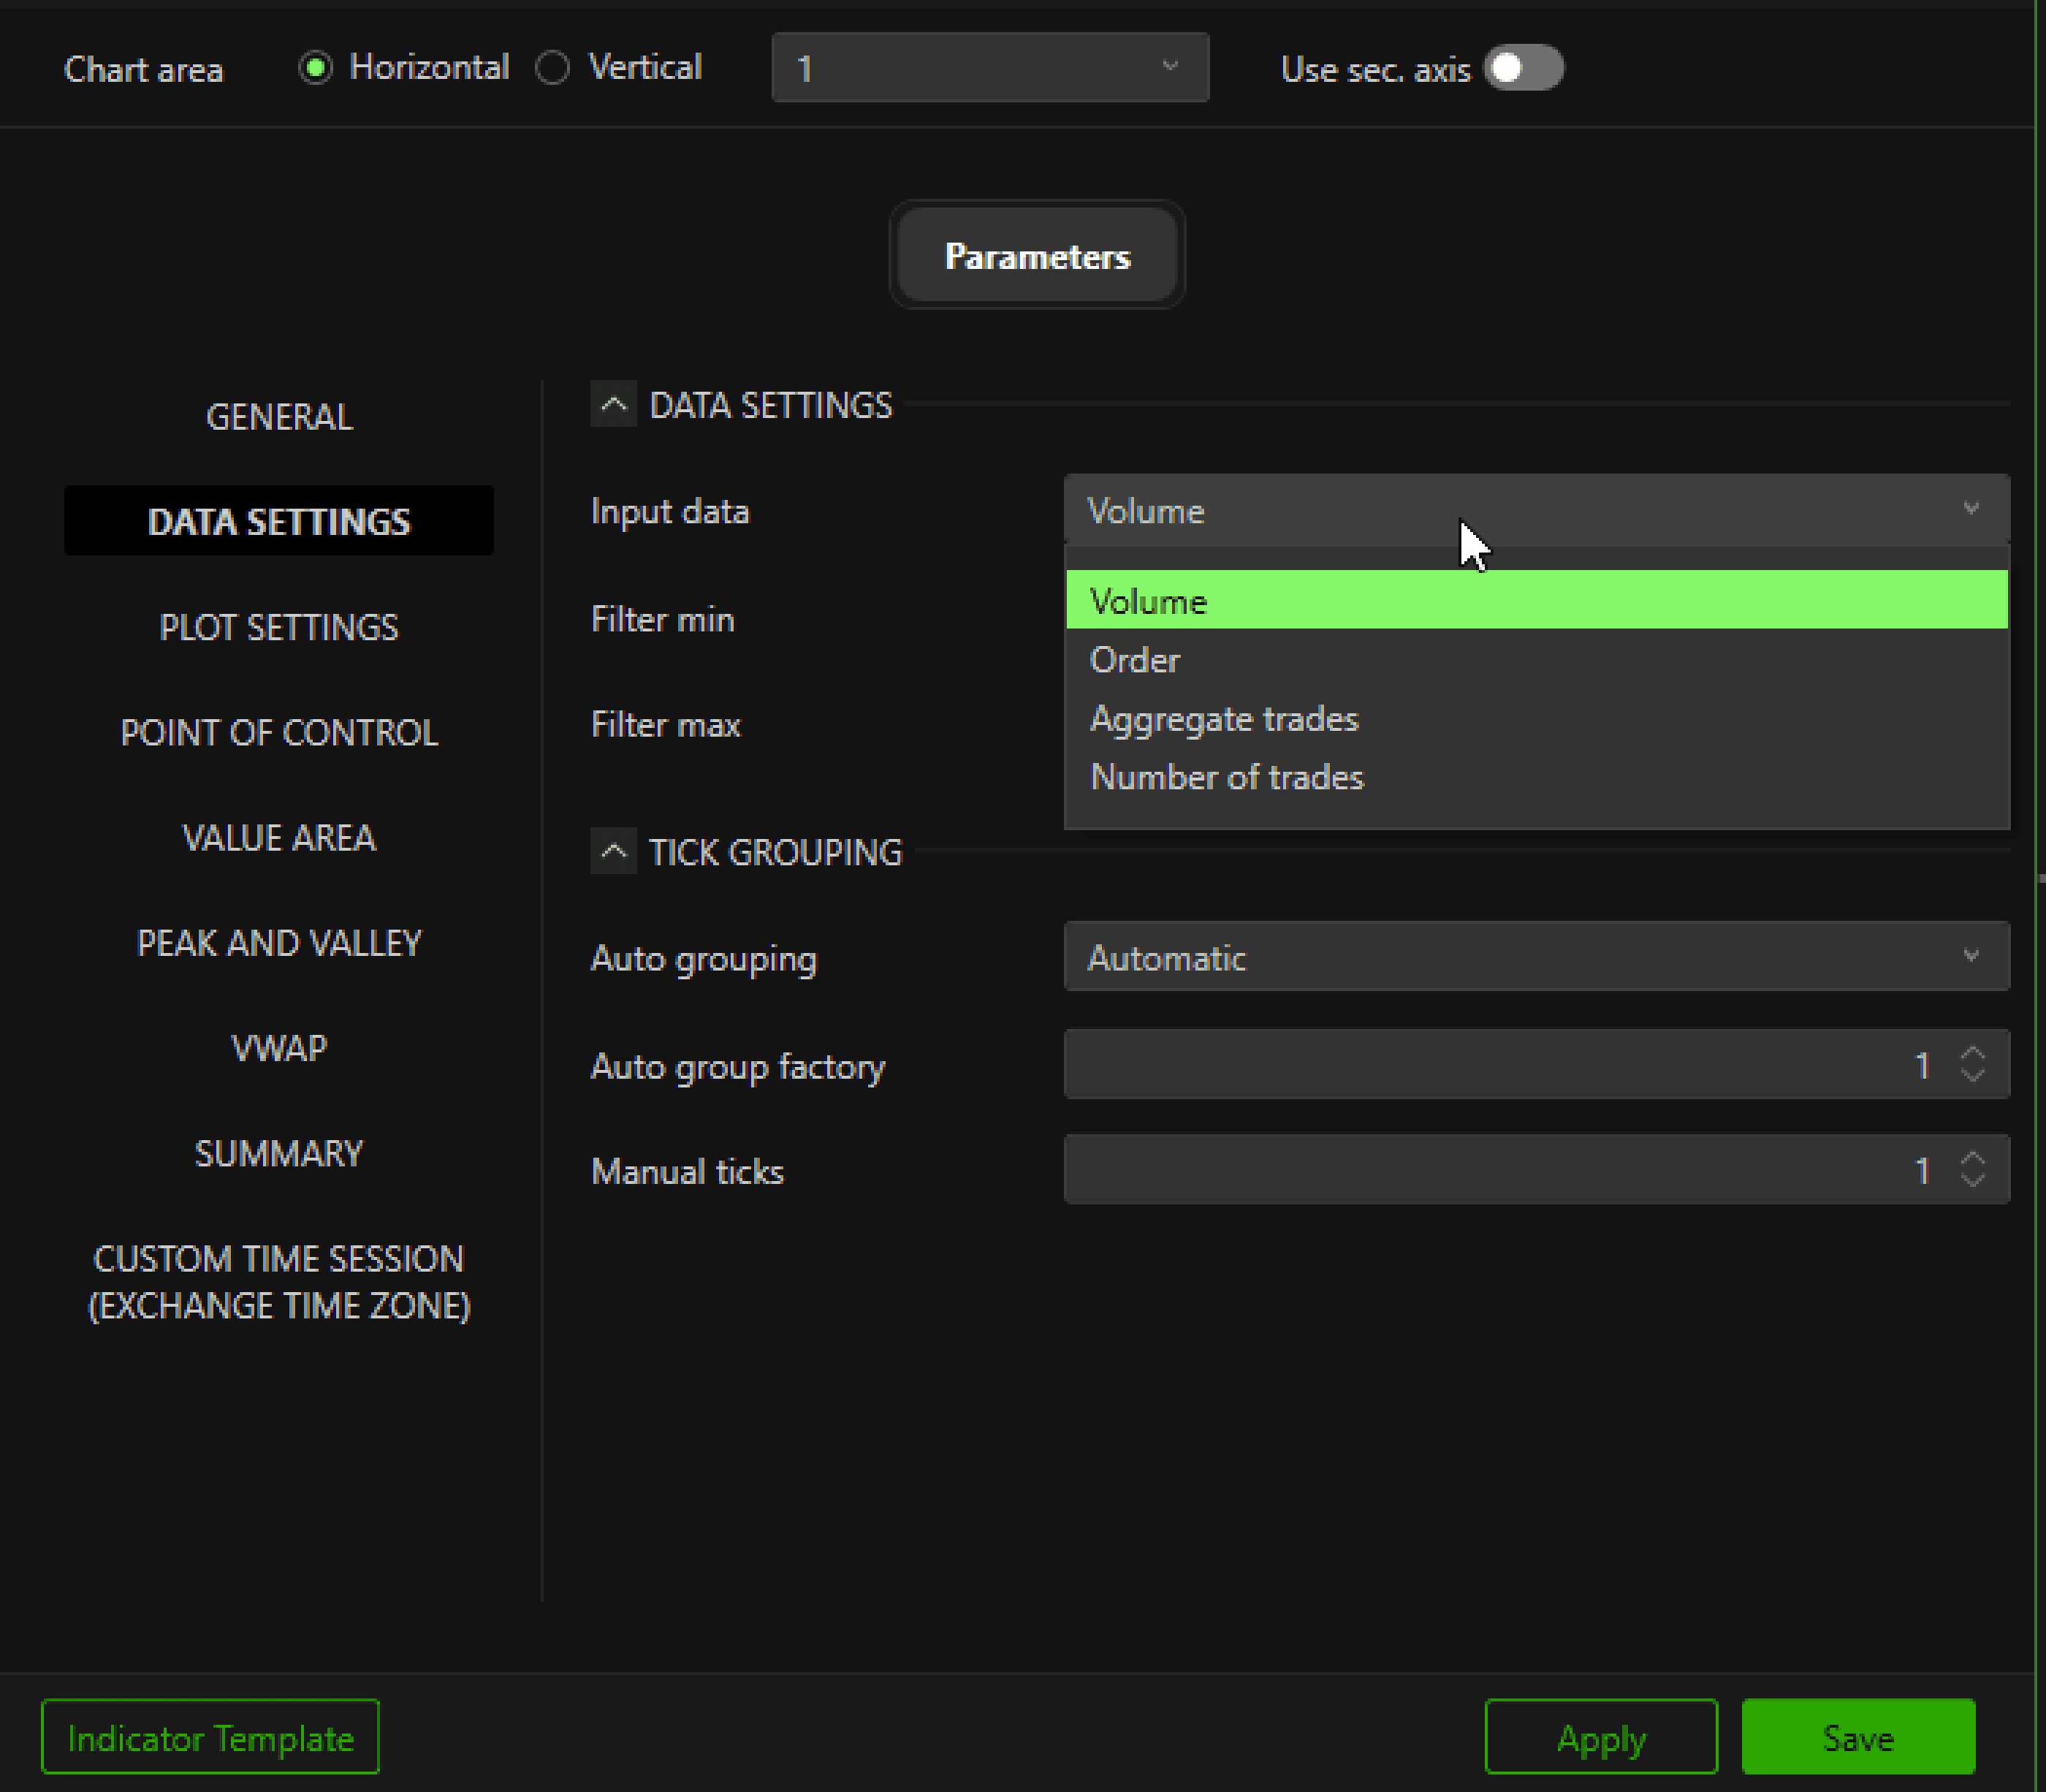Switch to VWAP settings tab
2046x1792 pixels.
279,1048
